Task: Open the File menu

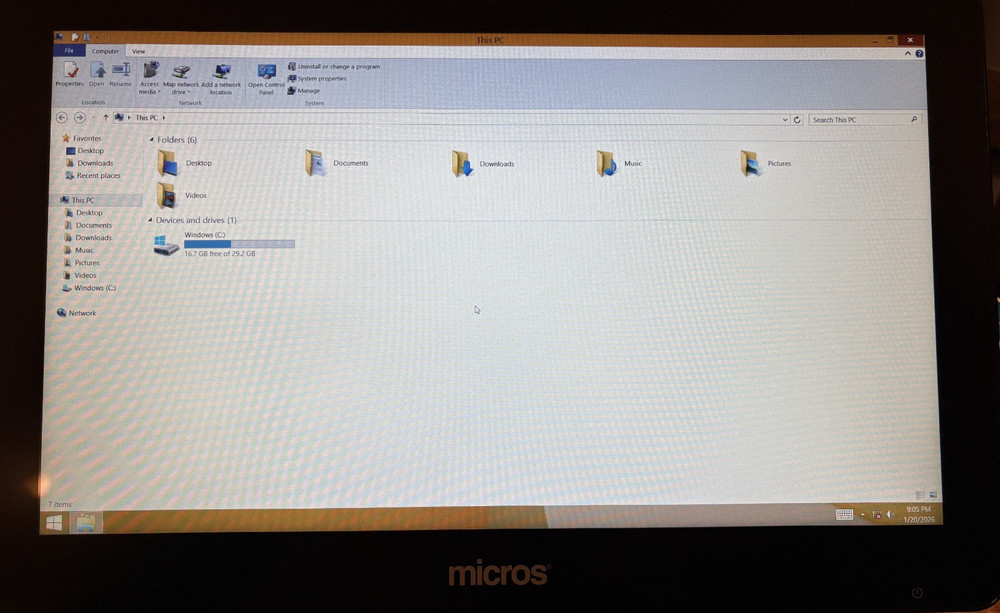Action: pos(68,50)
